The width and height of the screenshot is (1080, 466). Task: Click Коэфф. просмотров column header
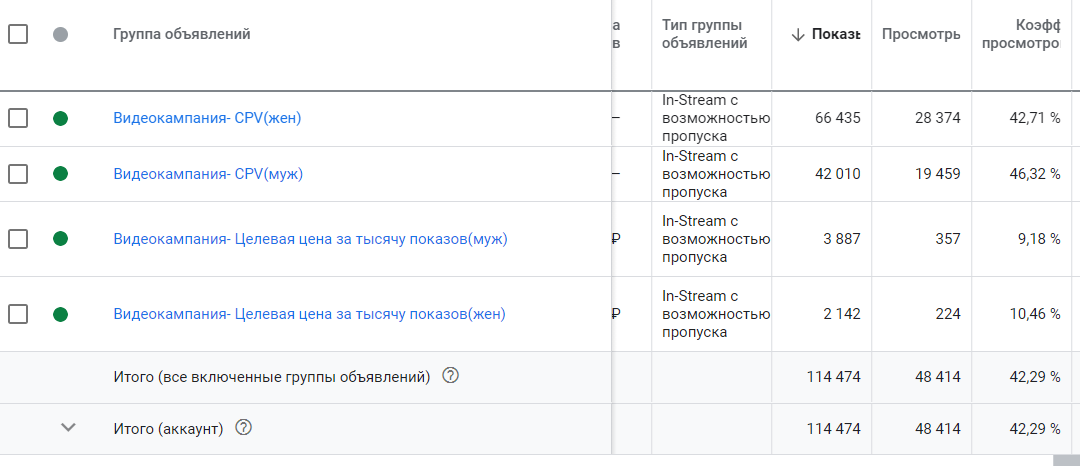pos(1020,35)
